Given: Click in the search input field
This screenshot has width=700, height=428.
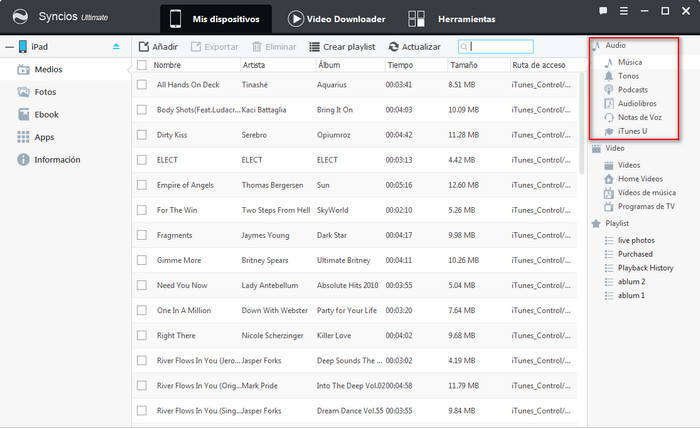Looking at the screenshot, I should [x=496, y=46].
